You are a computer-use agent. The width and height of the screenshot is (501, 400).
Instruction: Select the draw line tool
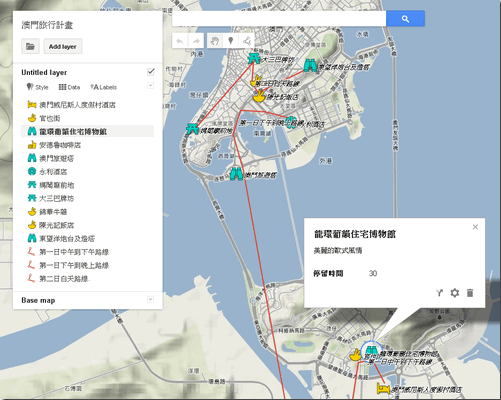tap(246, 41)
